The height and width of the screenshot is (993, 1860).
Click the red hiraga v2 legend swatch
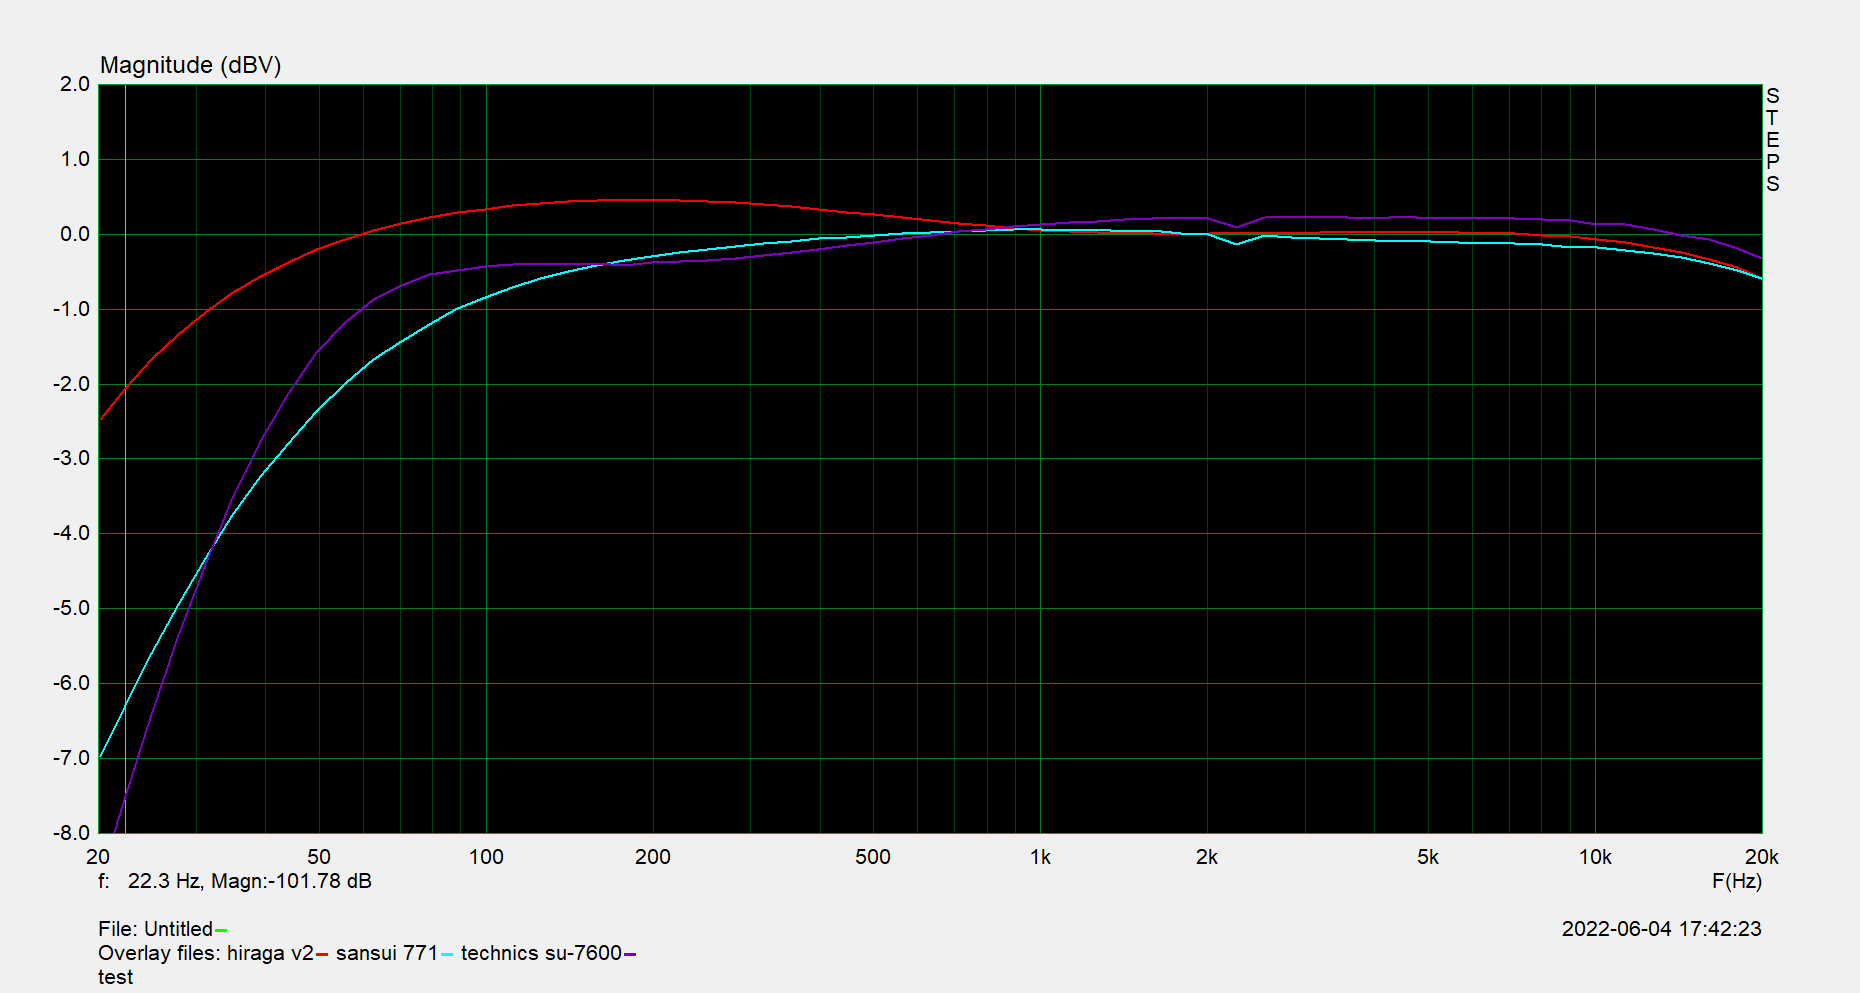[x=322, y=955]
